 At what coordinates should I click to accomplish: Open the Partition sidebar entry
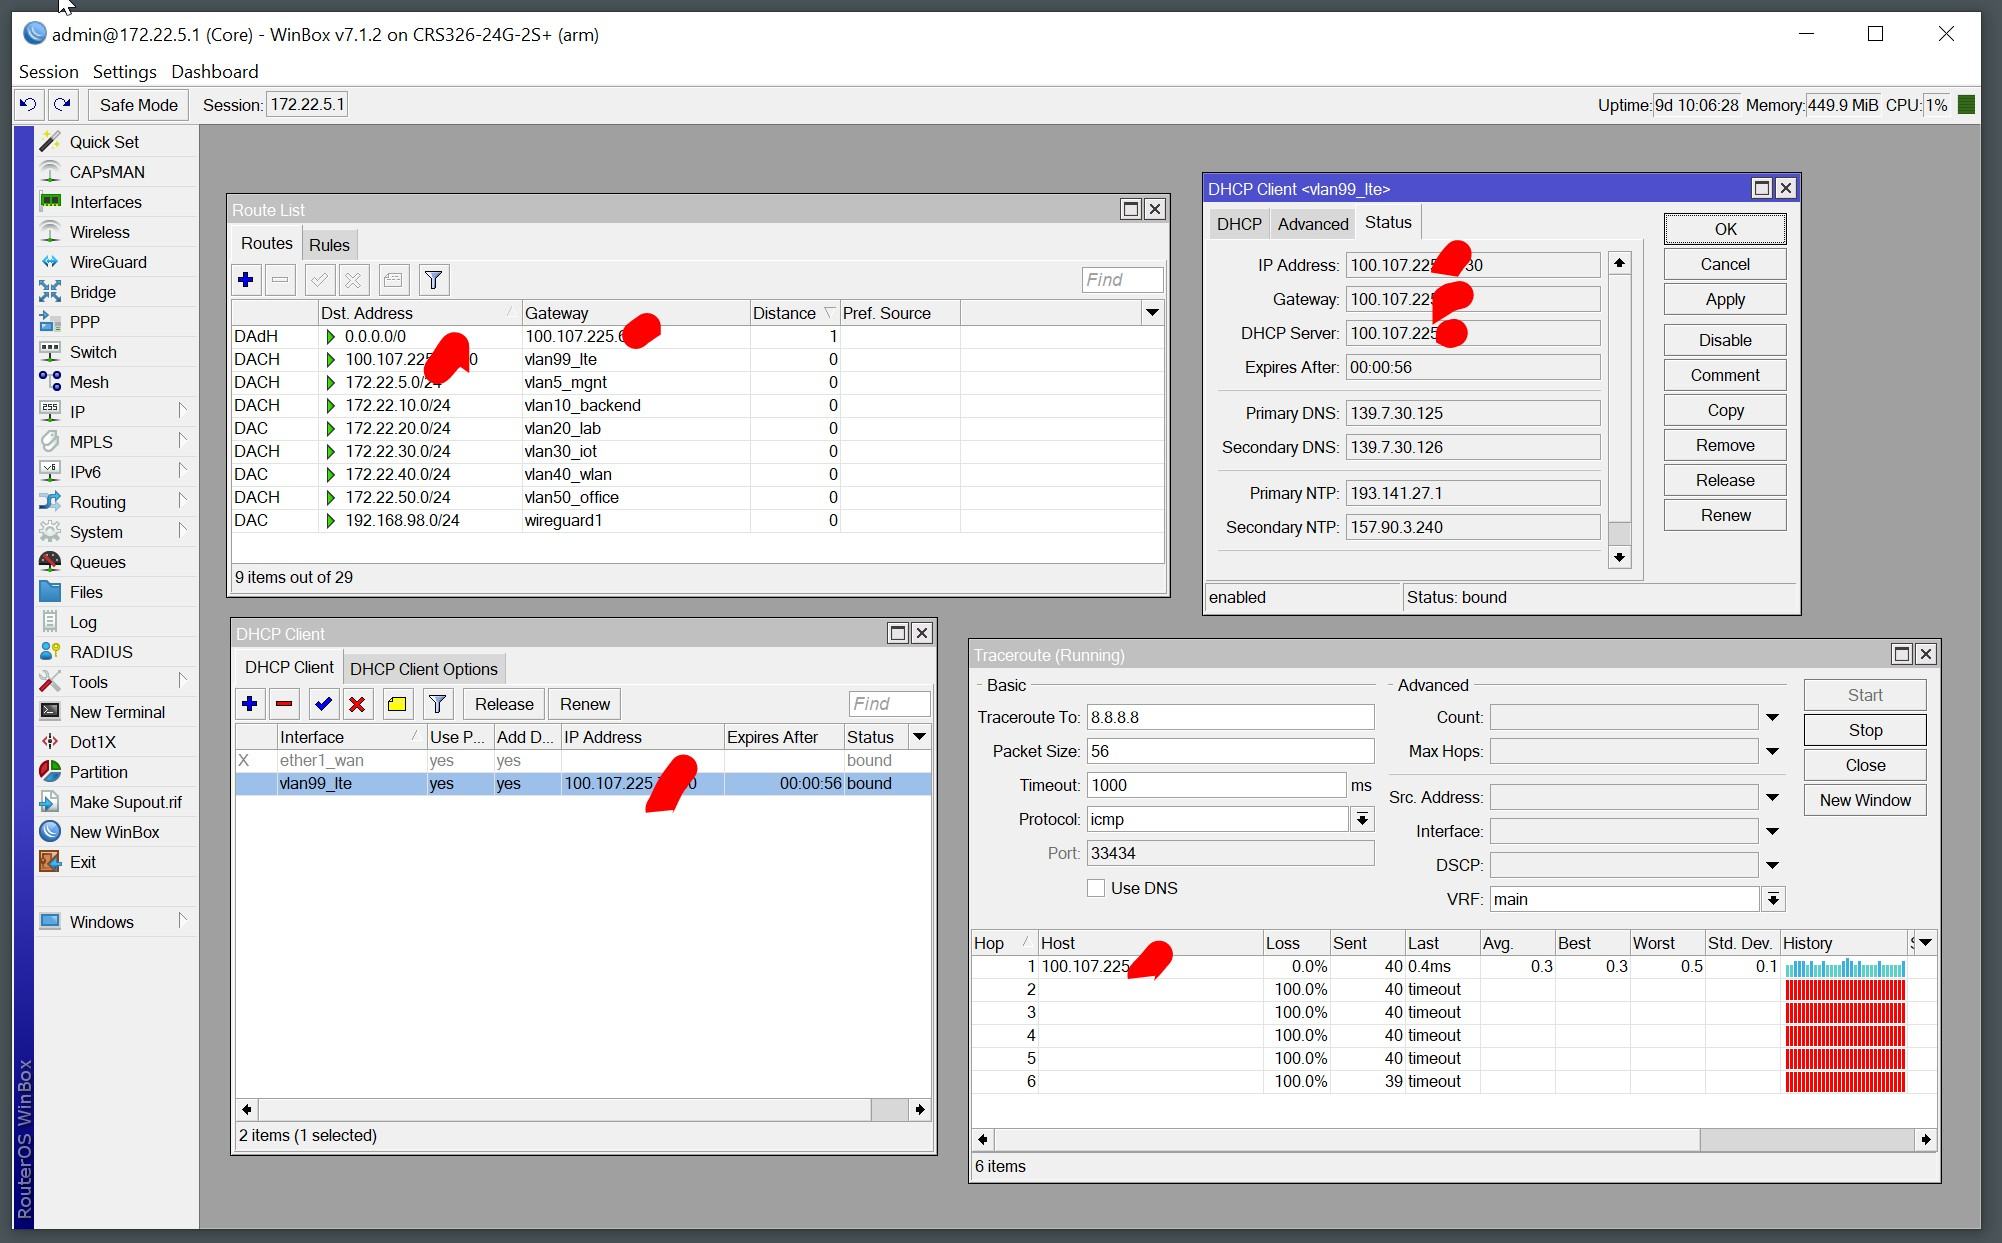98,772
